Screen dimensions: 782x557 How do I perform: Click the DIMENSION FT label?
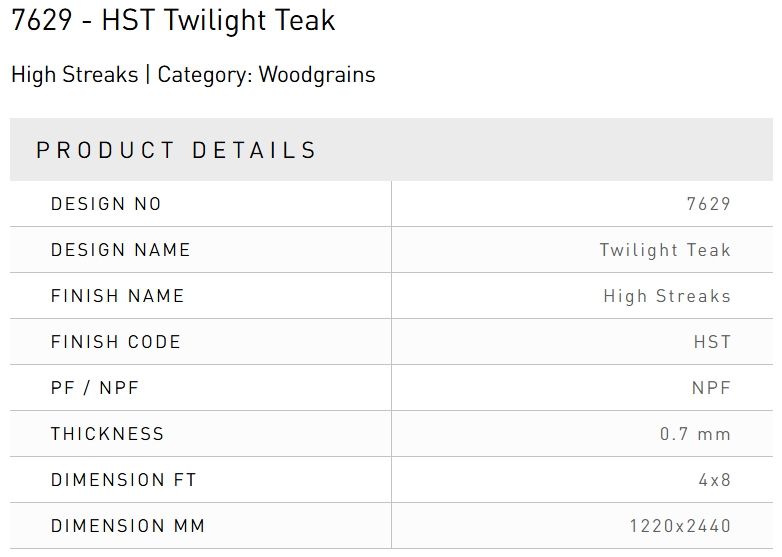123,480
